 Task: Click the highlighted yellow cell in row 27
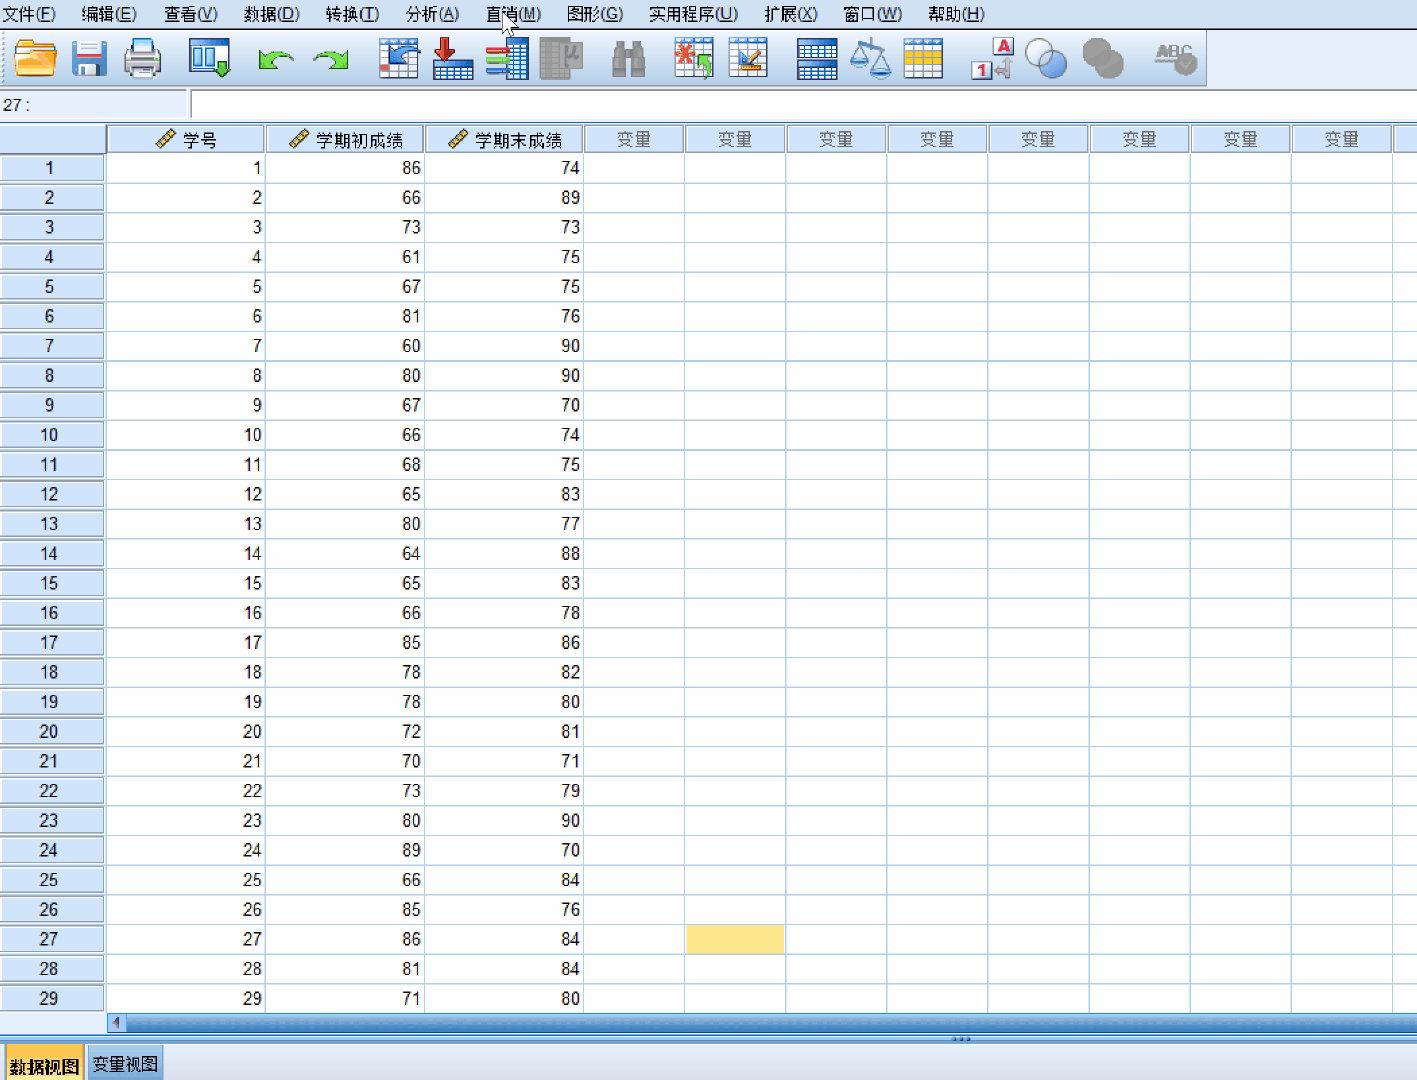coord(735,939)
